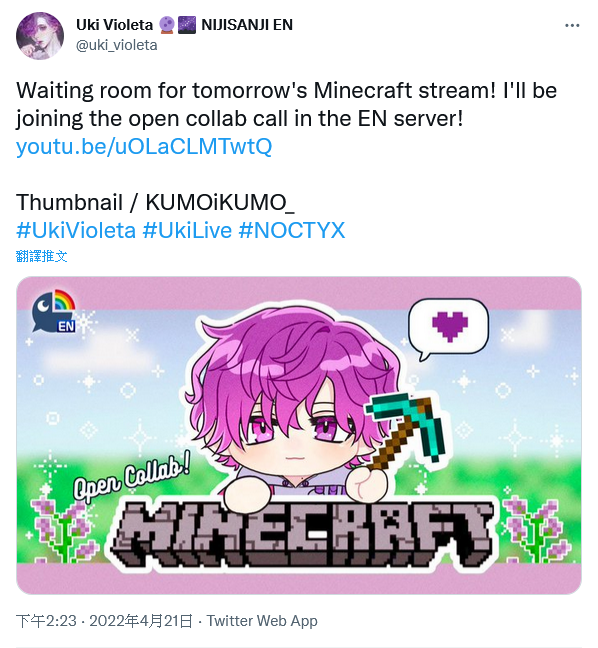Open the #NOCTYX hashtag
This screenshot has height=648, width=598.
click(292, 230)
